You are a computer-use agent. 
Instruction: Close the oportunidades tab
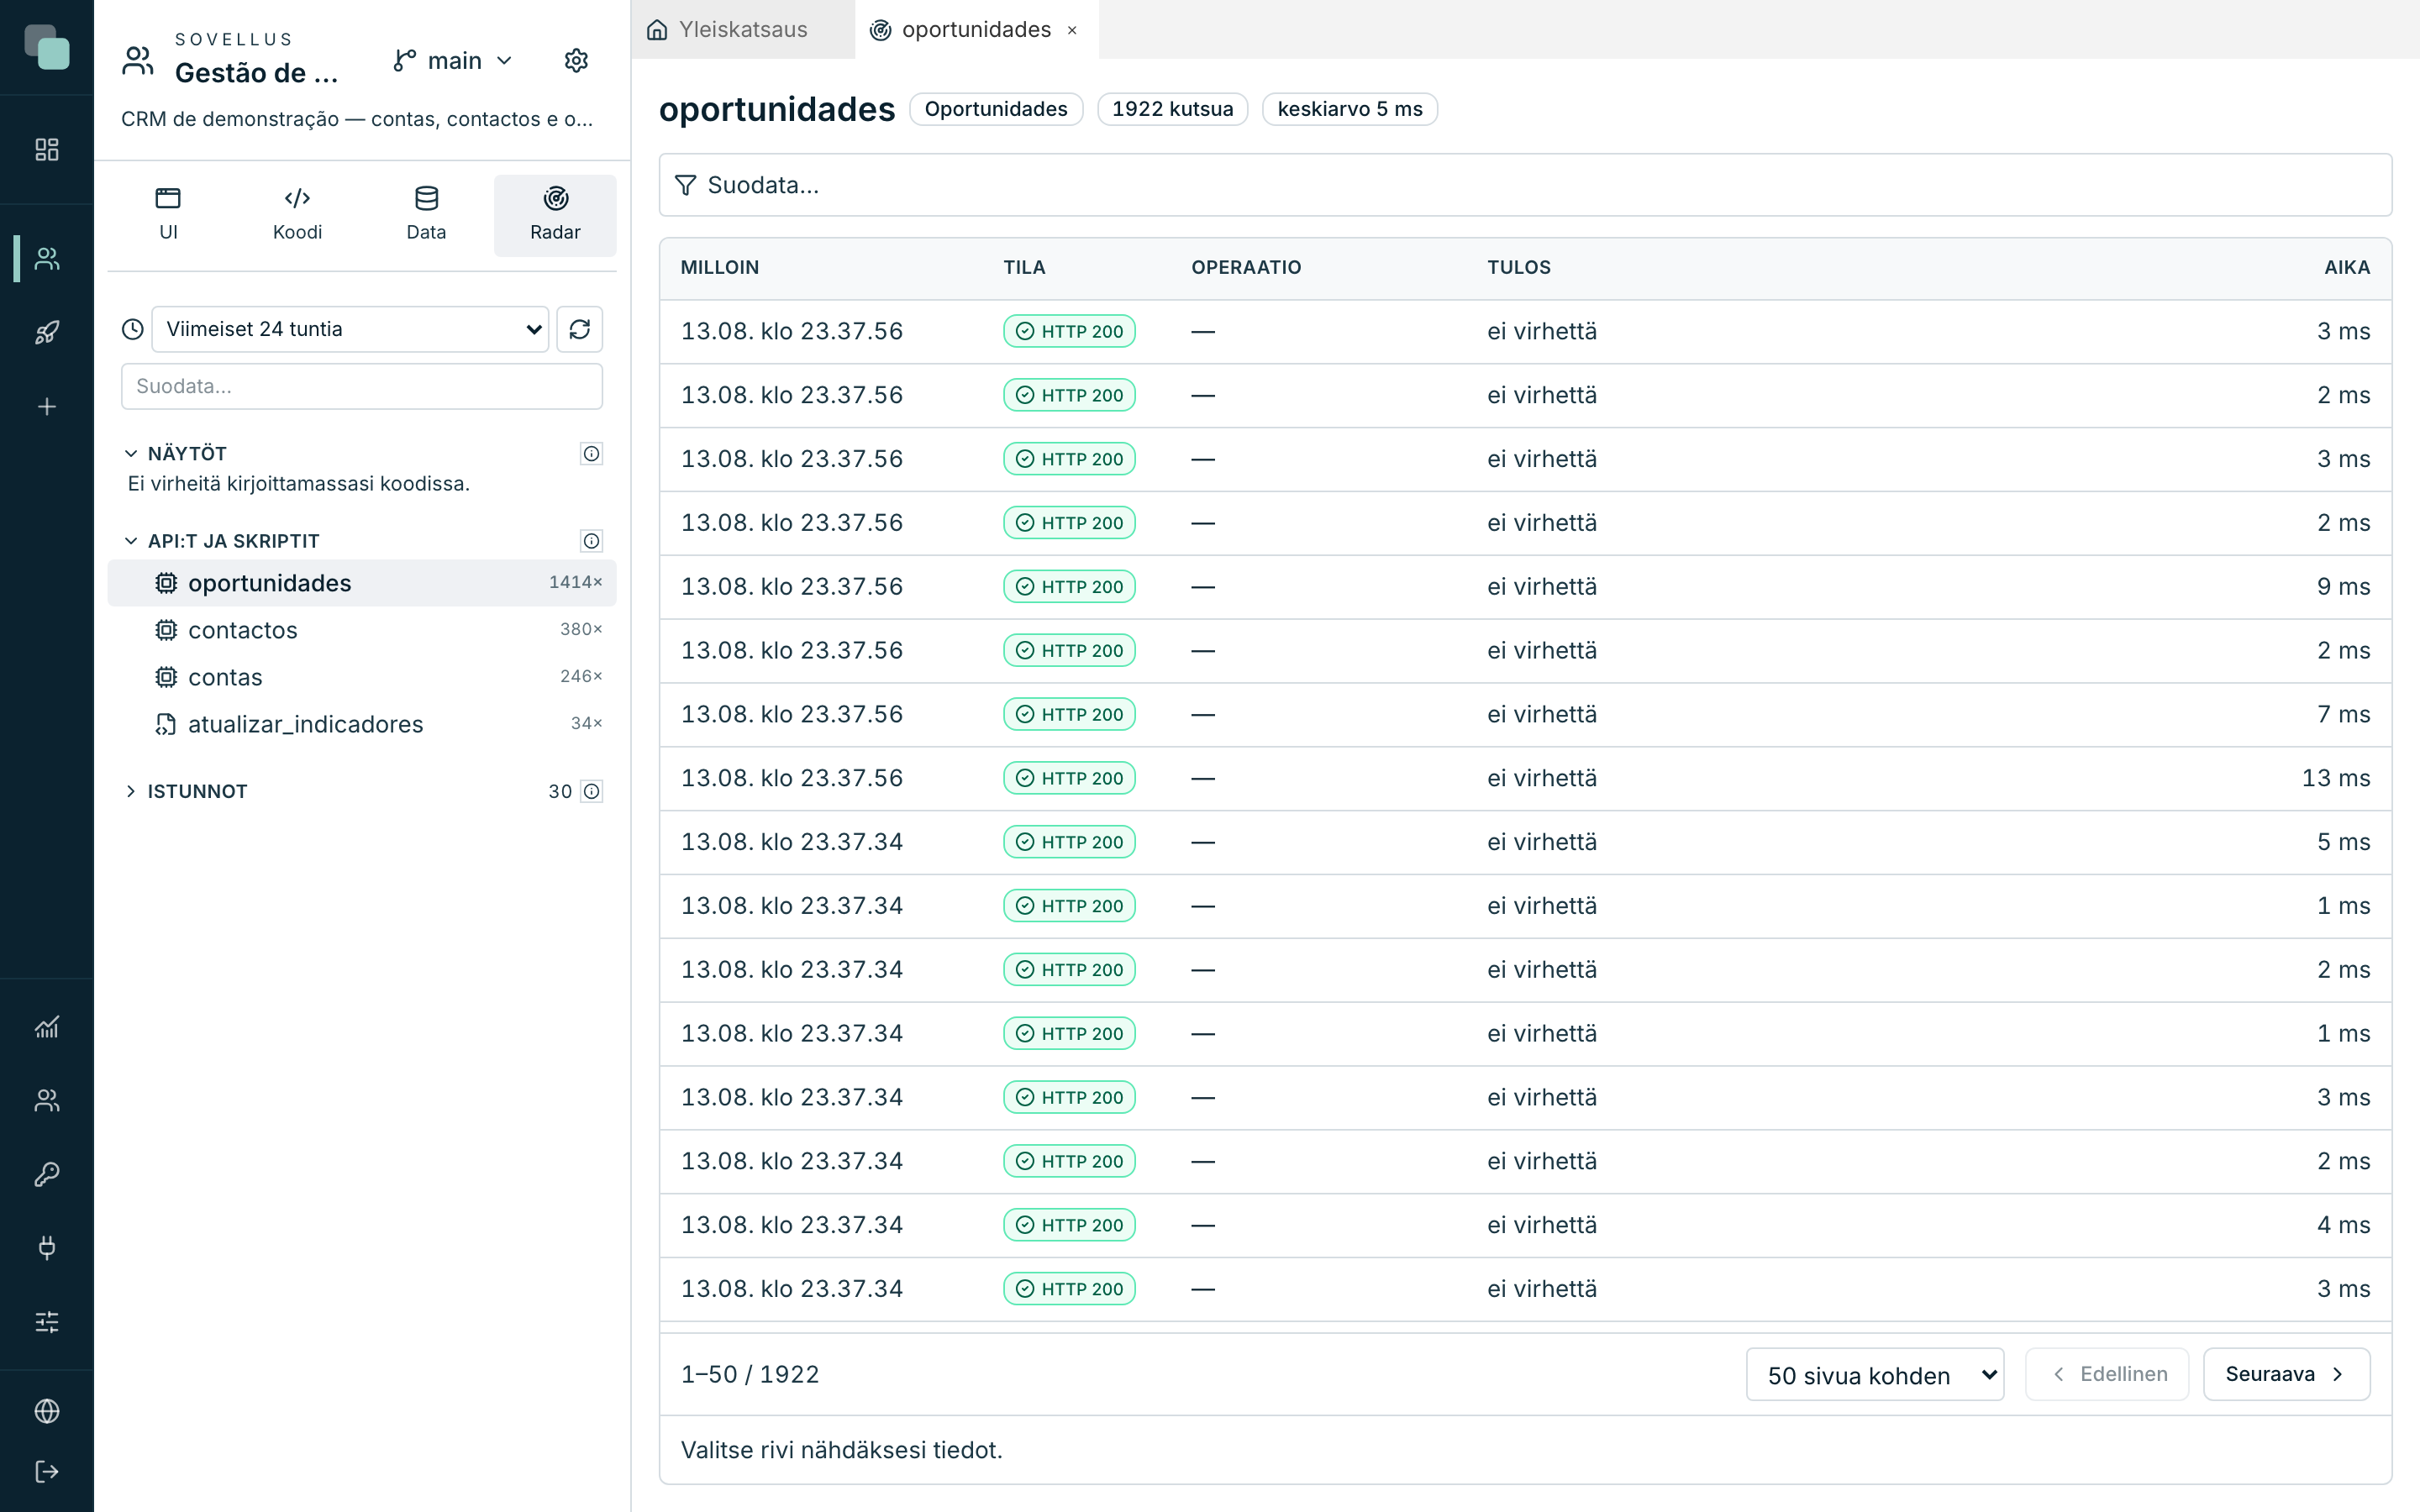point(1072,31)
